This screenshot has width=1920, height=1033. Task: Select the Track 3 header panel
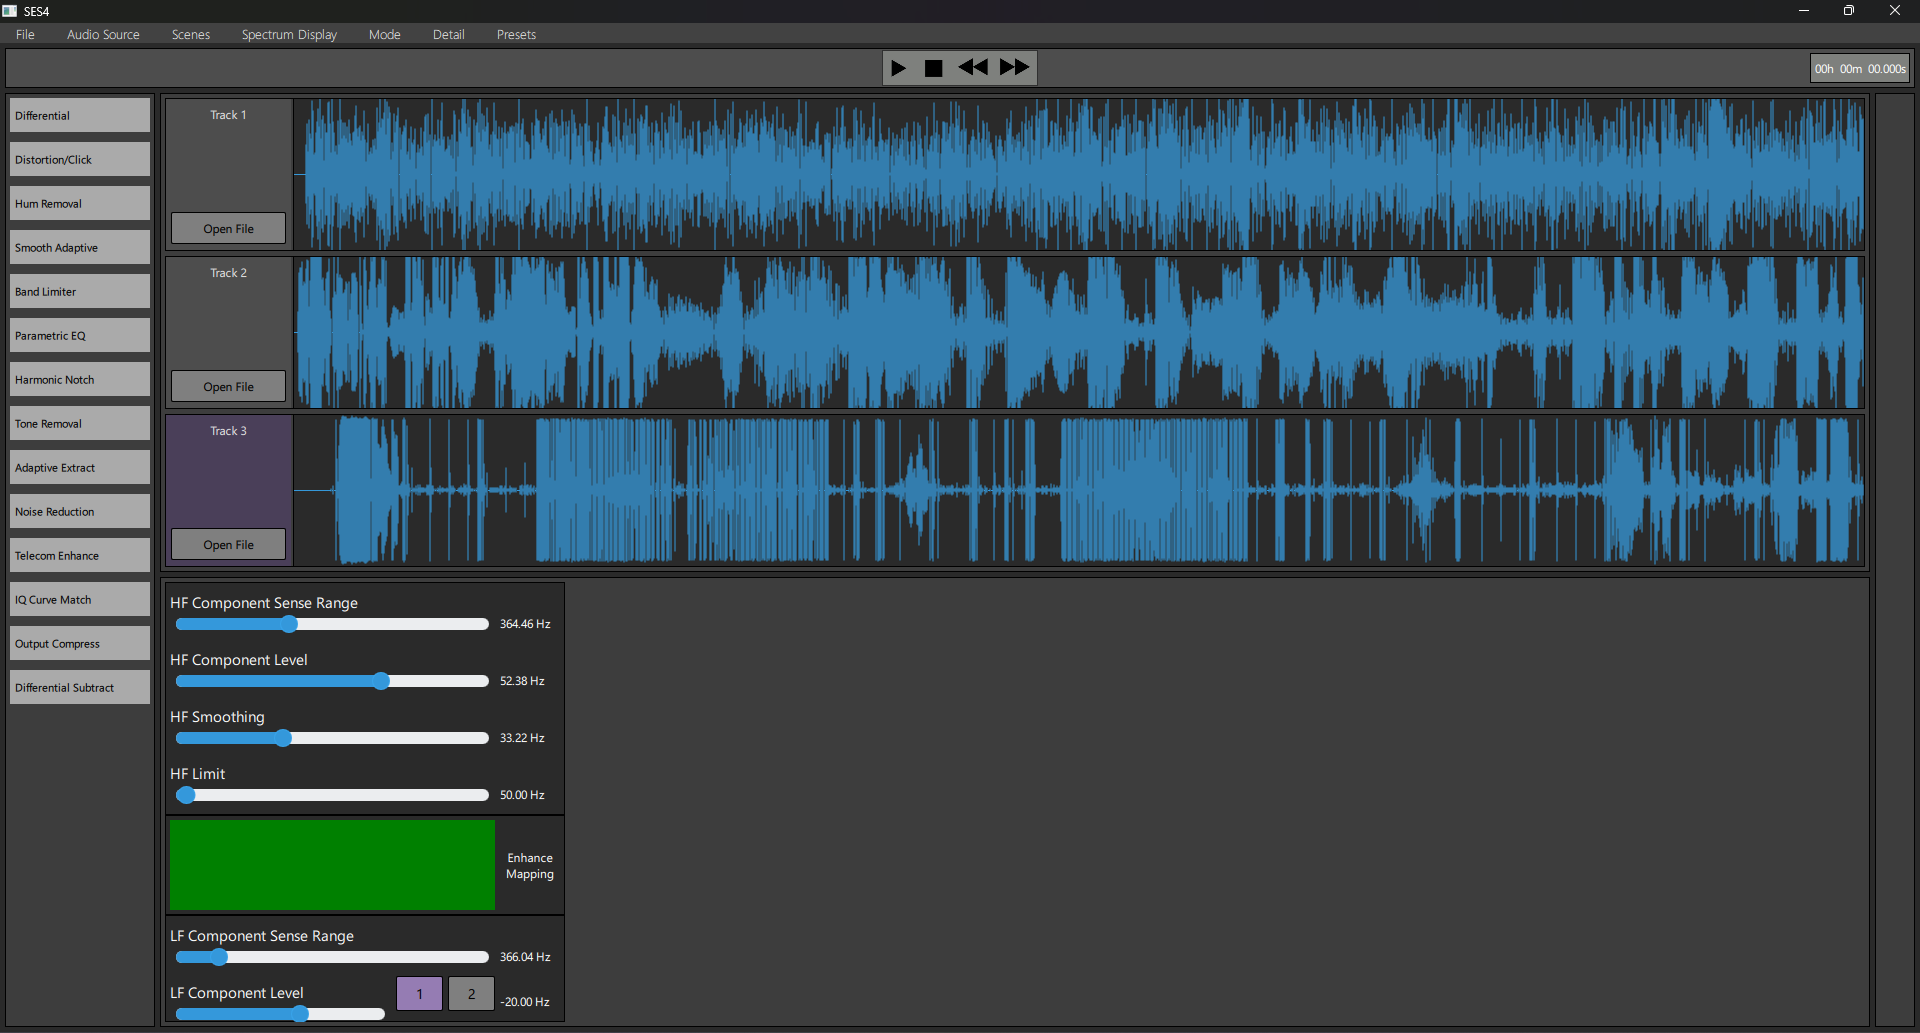[228, 470]
